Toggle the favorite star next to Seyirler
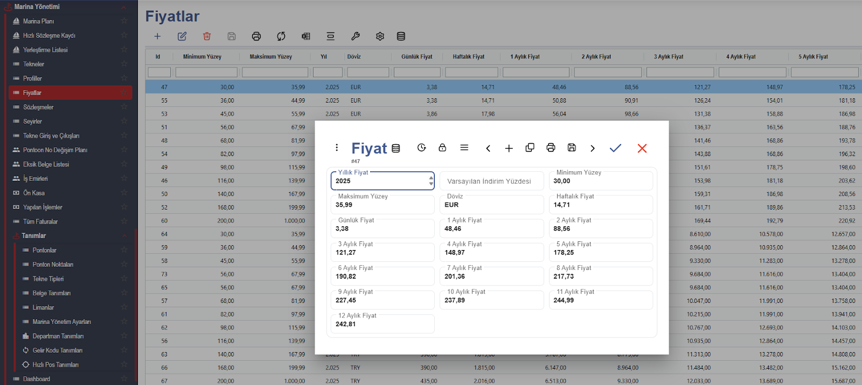This screenshot has width=862, height=385. [124, 122]
